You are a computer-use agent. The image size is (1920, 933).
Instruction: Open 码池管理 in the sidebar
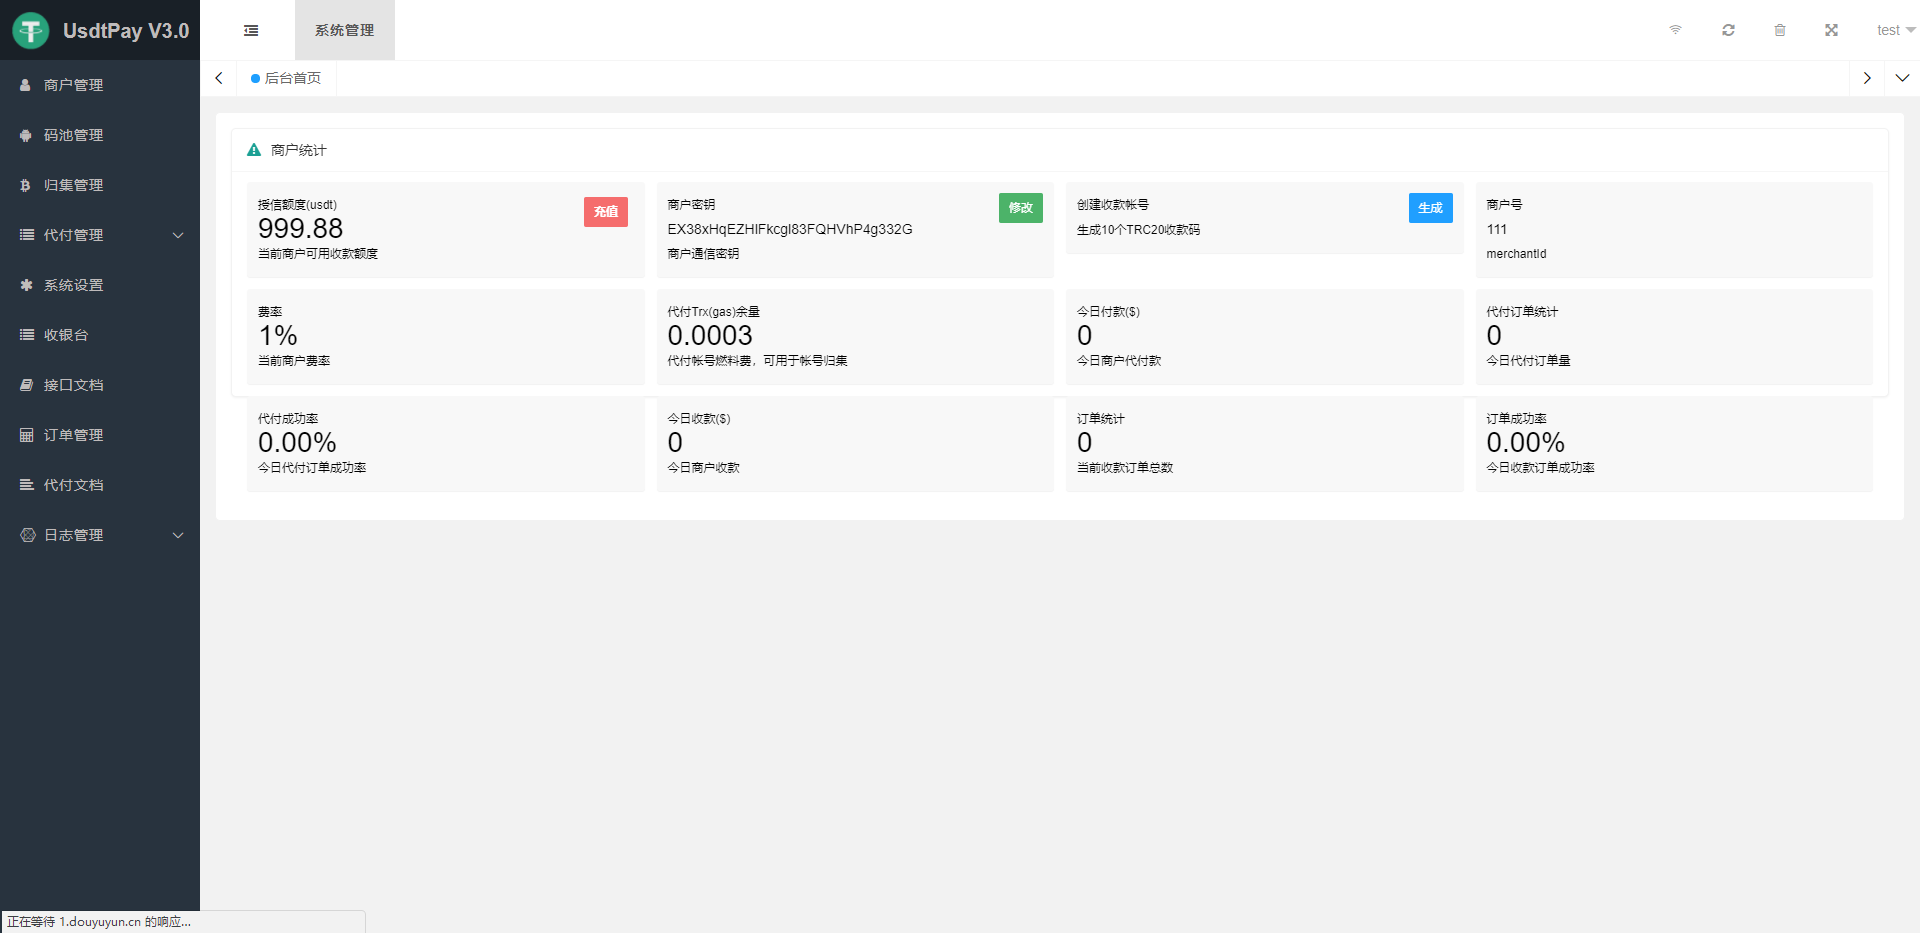point(100,135)
